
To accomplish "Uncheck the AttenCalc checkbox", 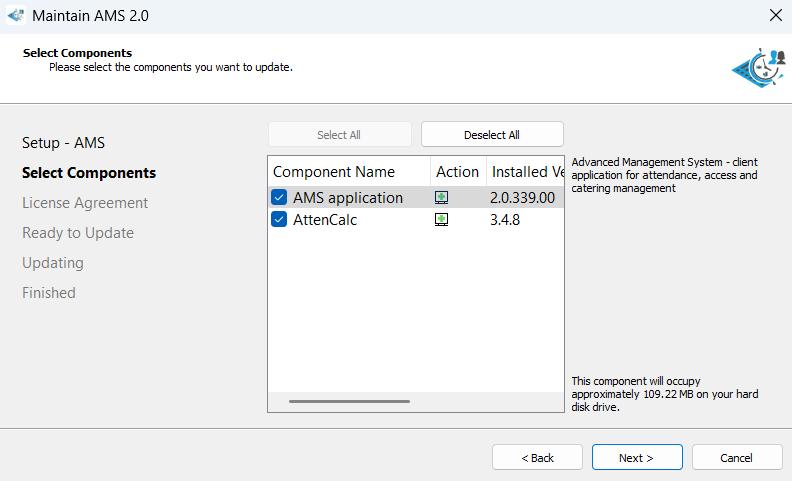I will coord(280,220).
